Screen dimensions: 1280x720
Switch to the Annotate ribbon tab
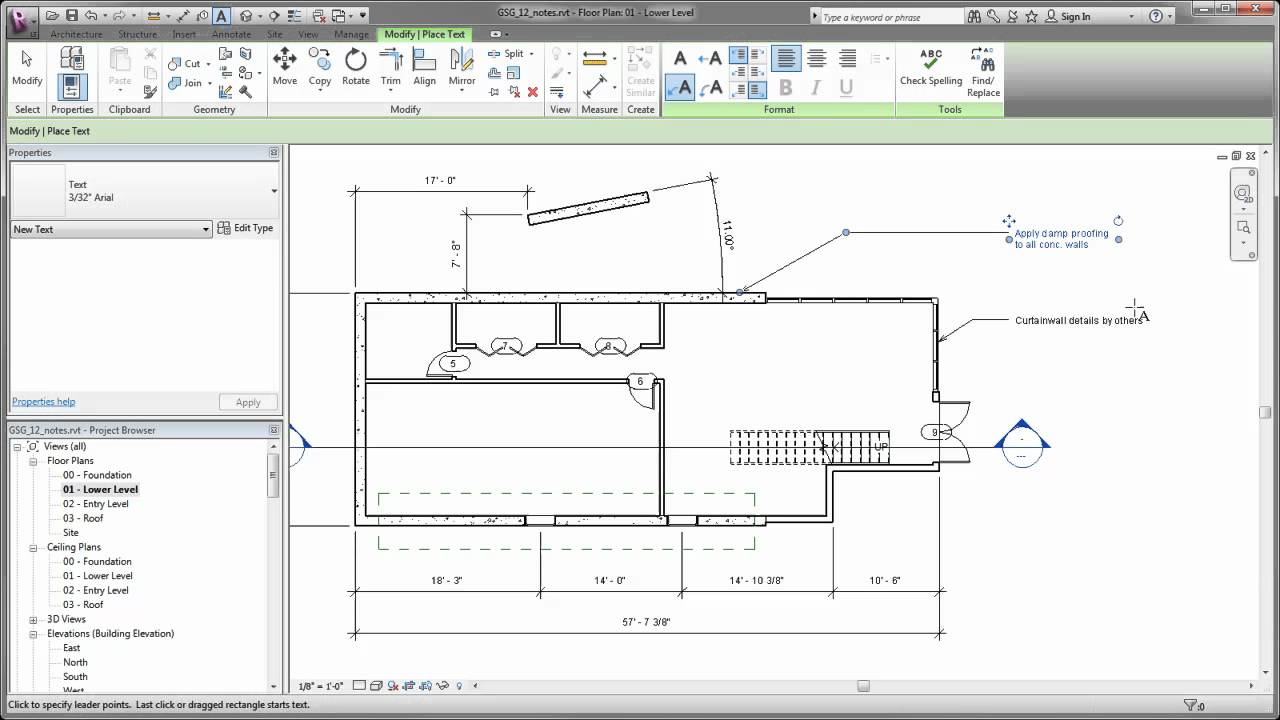click(x=231, y=33)
